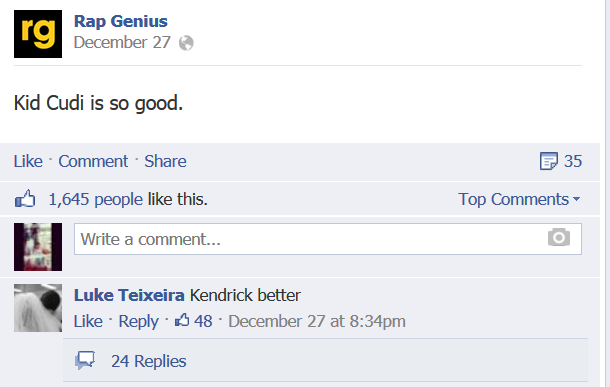The image size is (610, 387).
Task: View the 1,645 people who liked this
Action: 95,199
